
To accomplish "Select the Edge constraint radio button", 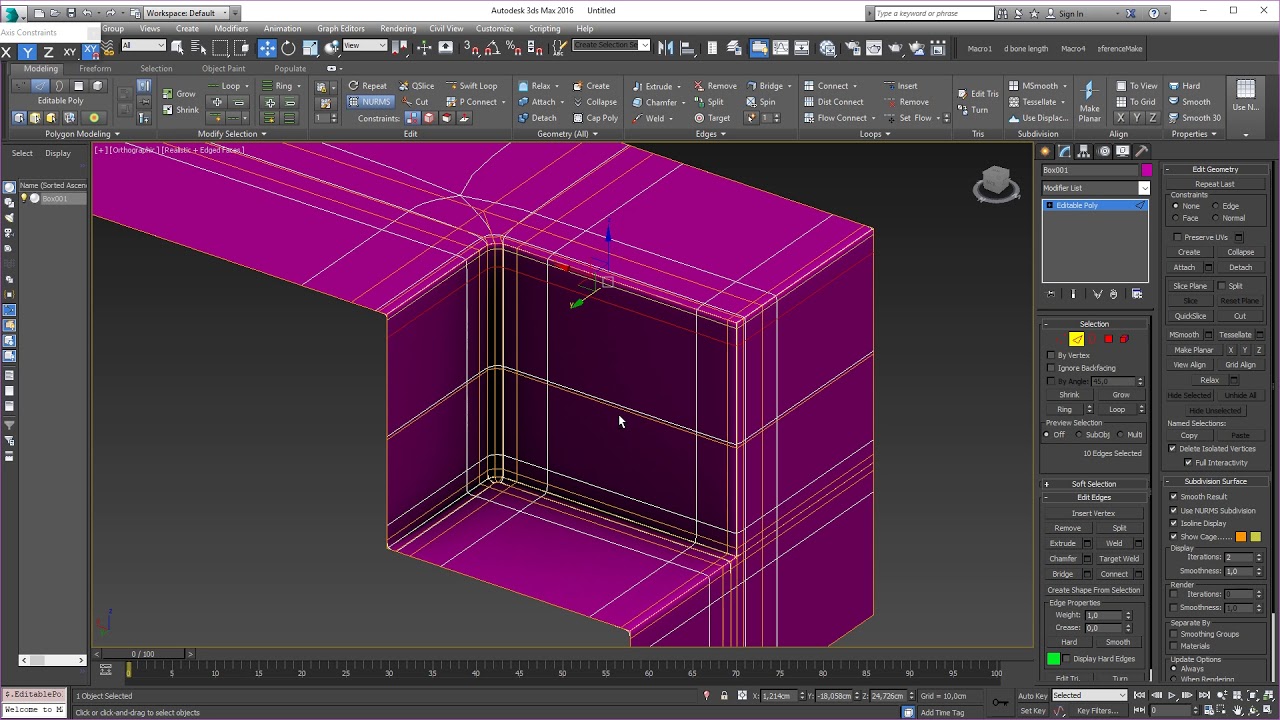I will point(1215,206).
